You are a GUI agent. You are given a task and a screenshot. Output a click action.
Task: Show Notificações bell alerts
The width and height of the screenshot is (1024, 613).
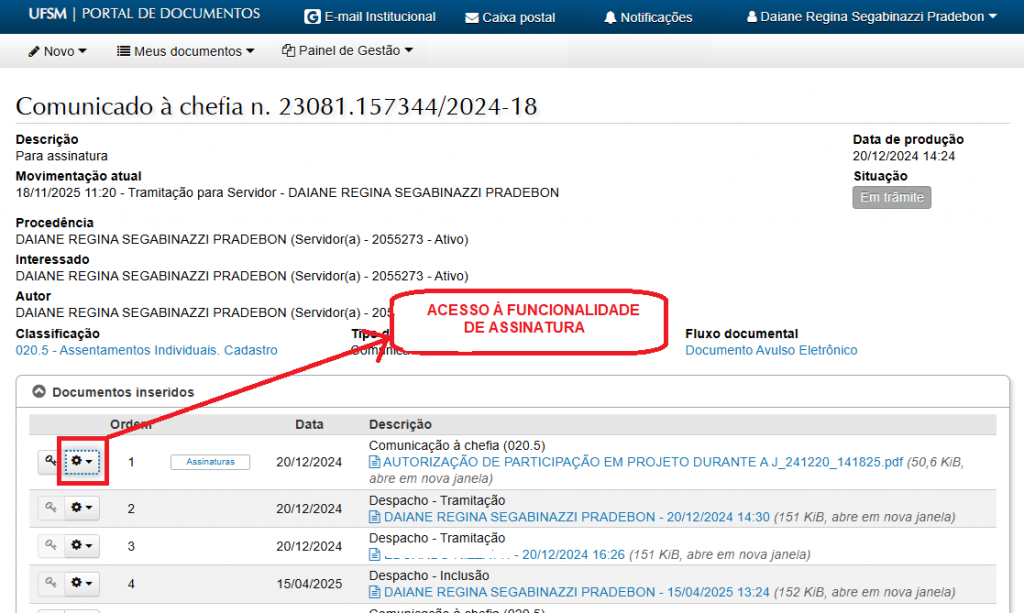click(x=648, y=17)
